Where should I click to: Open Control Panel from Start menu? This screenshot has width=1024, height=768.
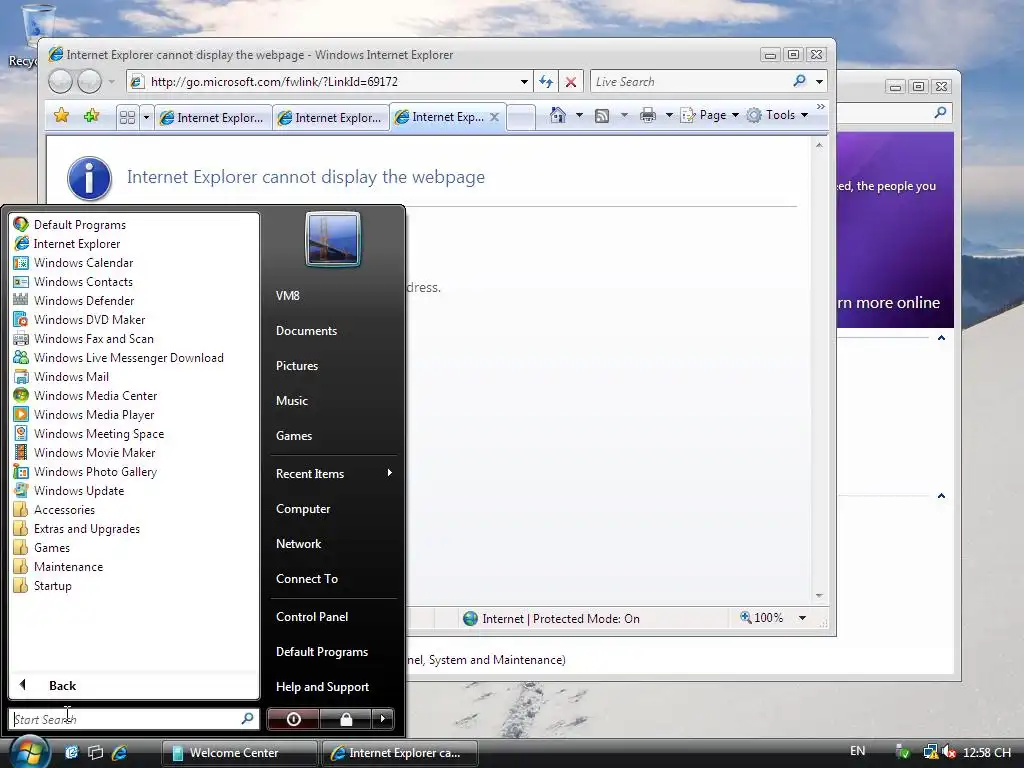[312, 616]
